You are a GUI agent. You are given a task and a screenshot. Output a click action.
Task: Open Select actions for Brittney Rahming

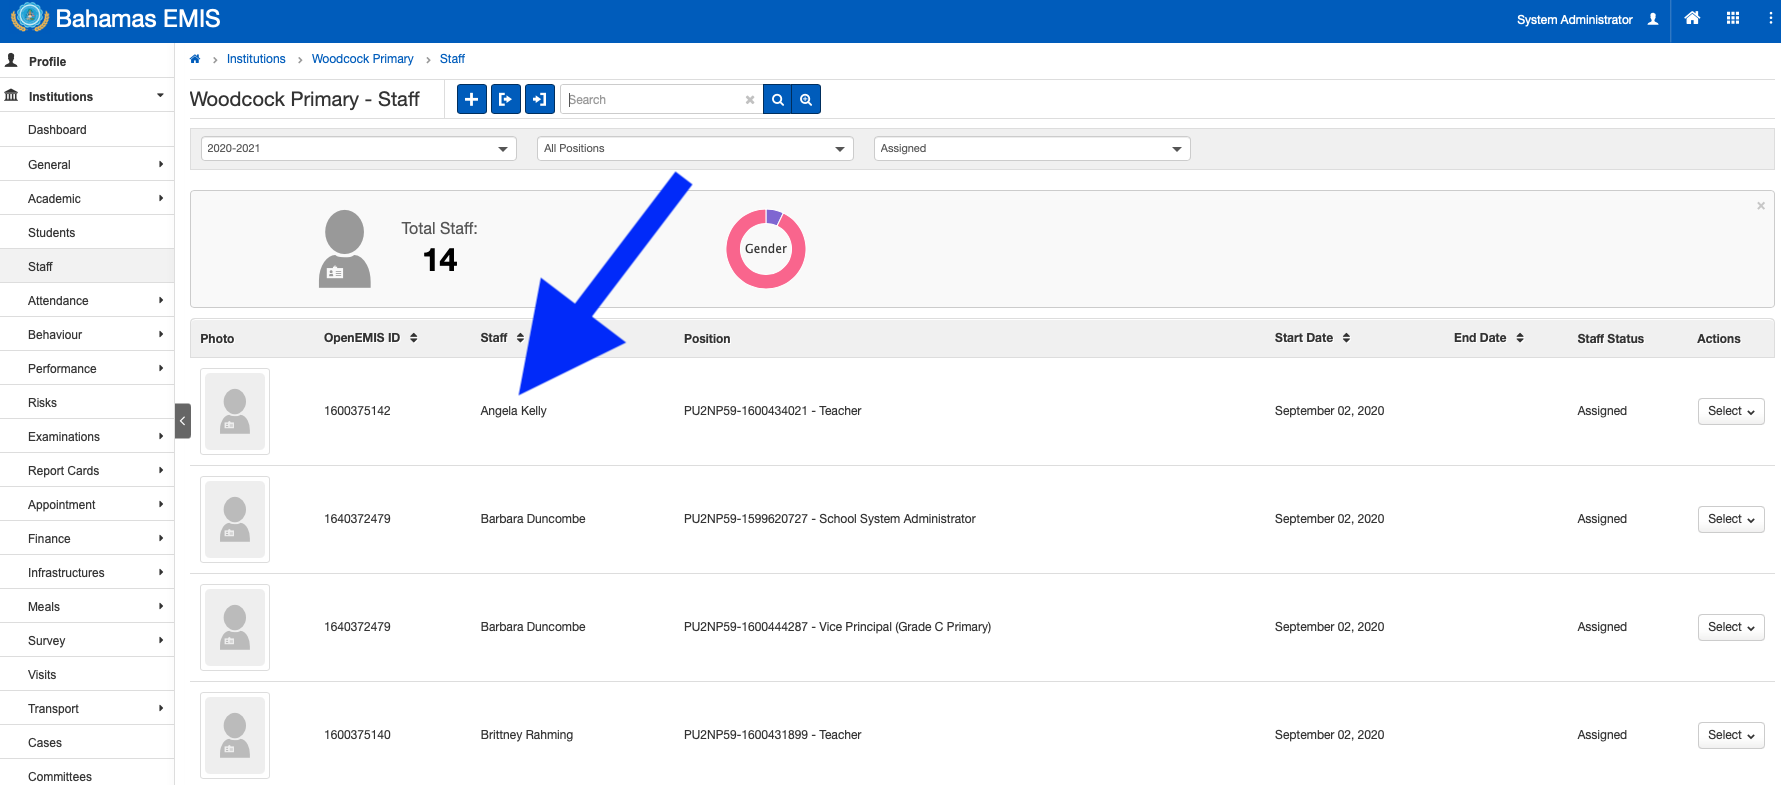(1731, 735)
